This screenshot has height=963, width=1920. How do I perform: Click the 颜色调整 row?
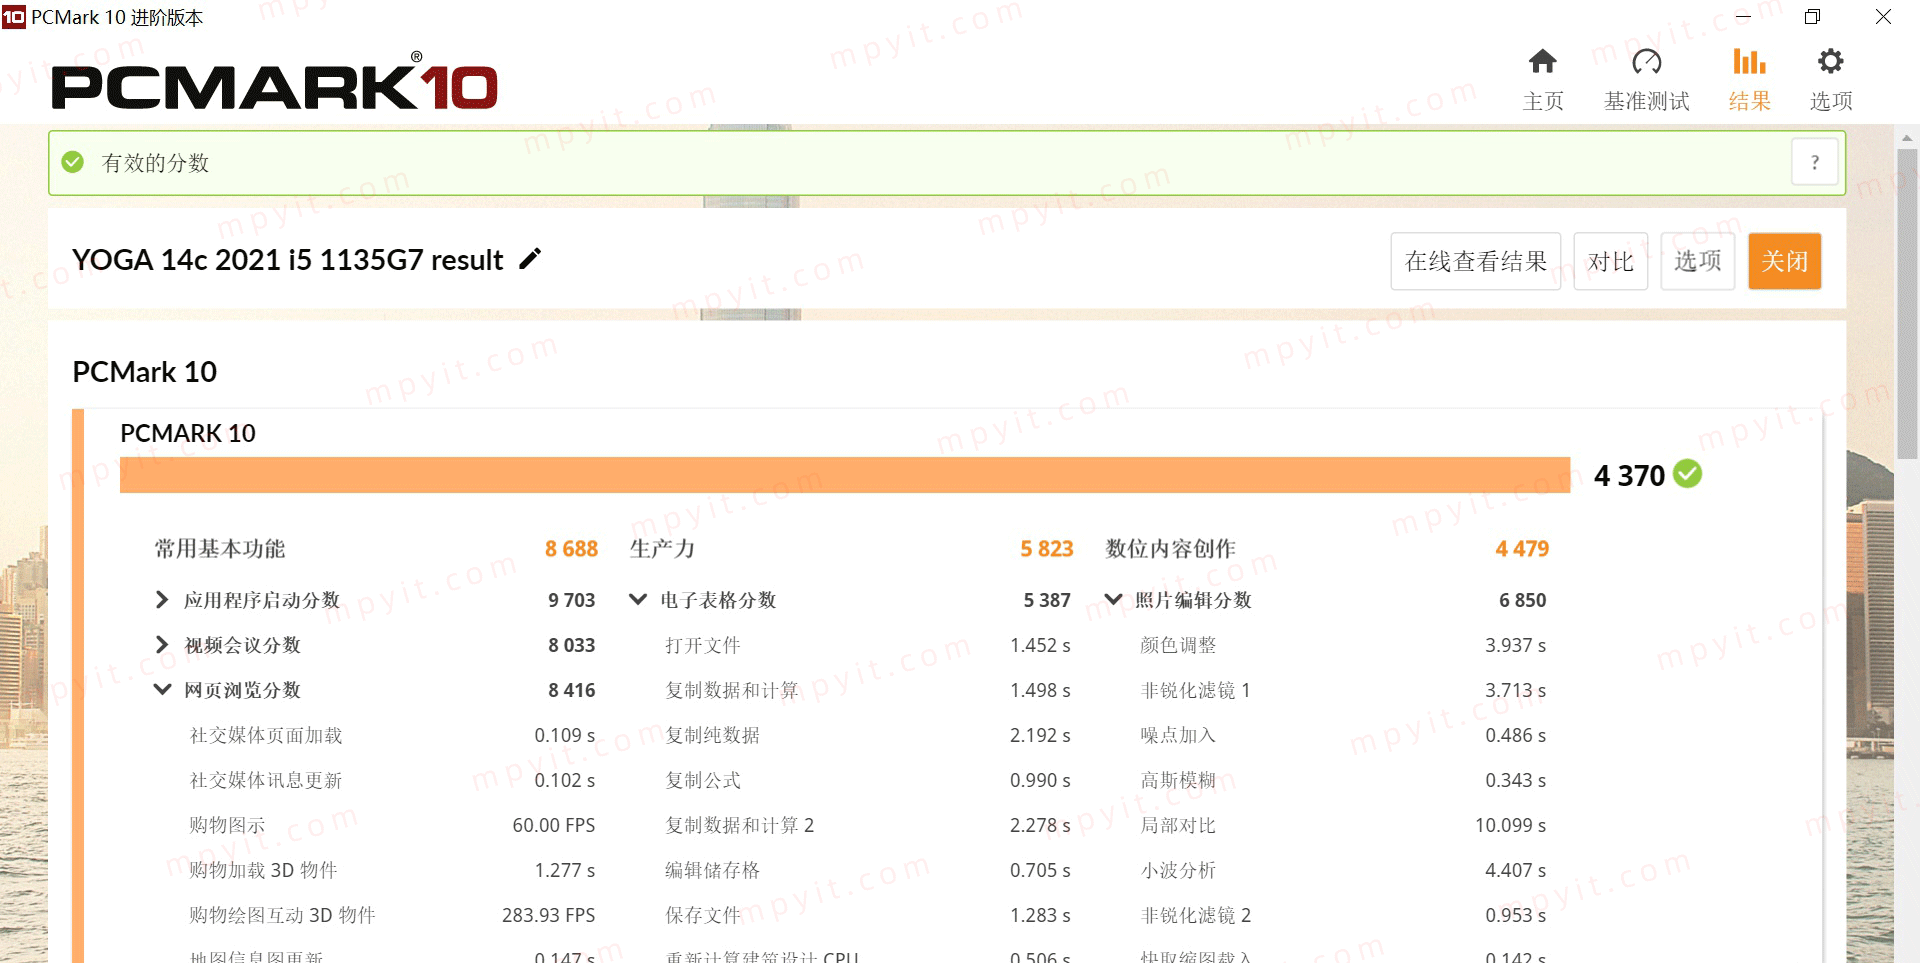point(1343,645)
